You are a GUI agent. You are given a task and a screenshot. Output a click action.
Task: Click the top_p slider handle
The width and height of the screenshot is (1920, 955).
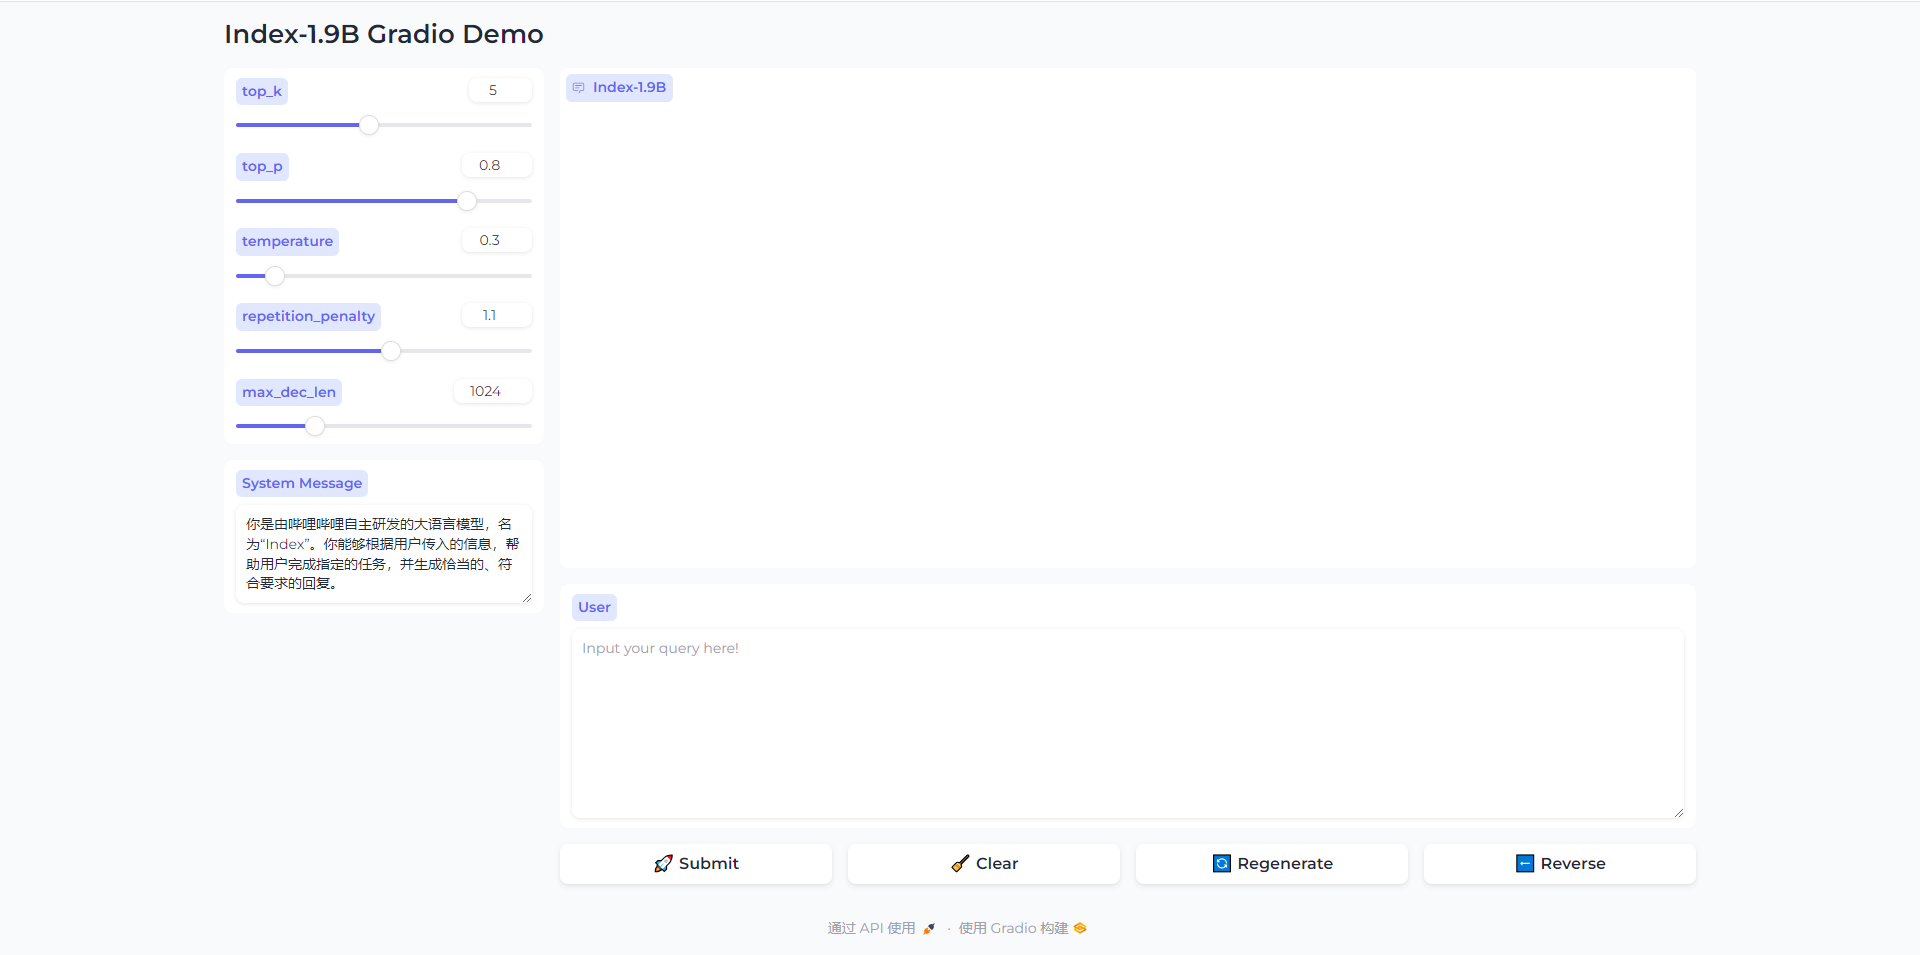pyautogui.click(x=467, y=201)
